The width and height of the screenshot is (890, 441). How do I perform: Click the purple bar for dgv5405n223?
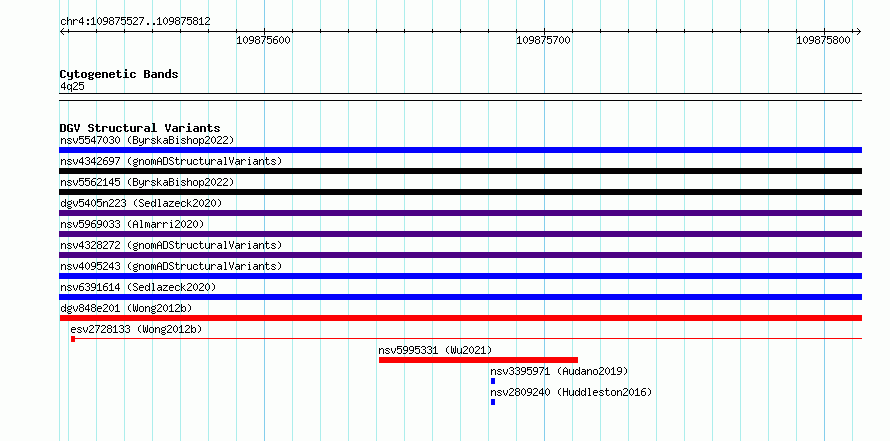(x=460, y=213)
